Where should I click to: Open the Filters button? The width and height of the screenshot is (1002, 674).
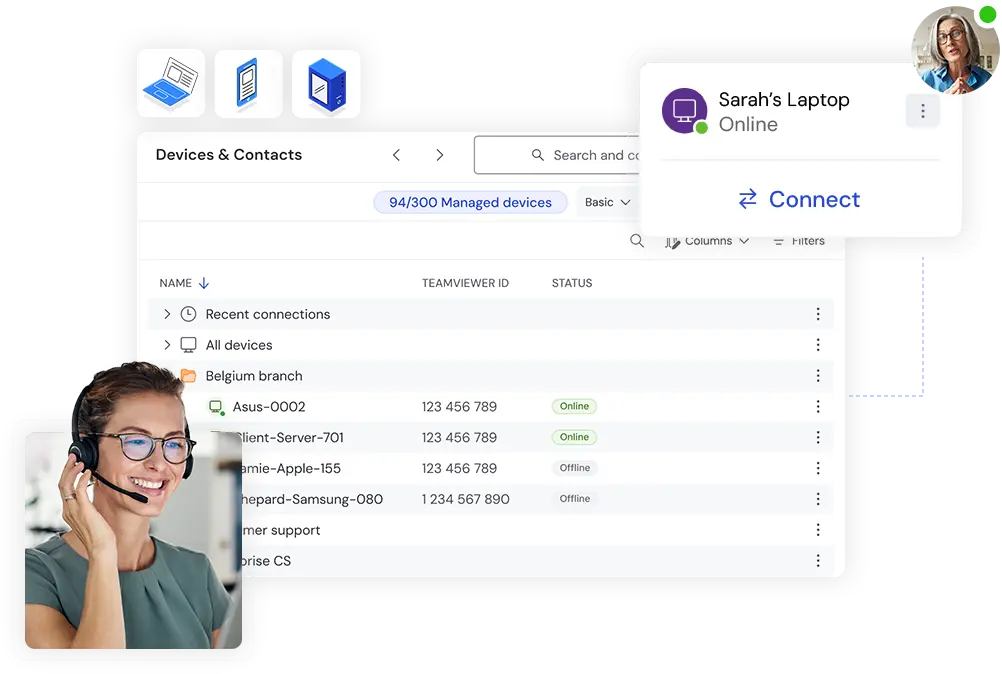coord(799,241)
